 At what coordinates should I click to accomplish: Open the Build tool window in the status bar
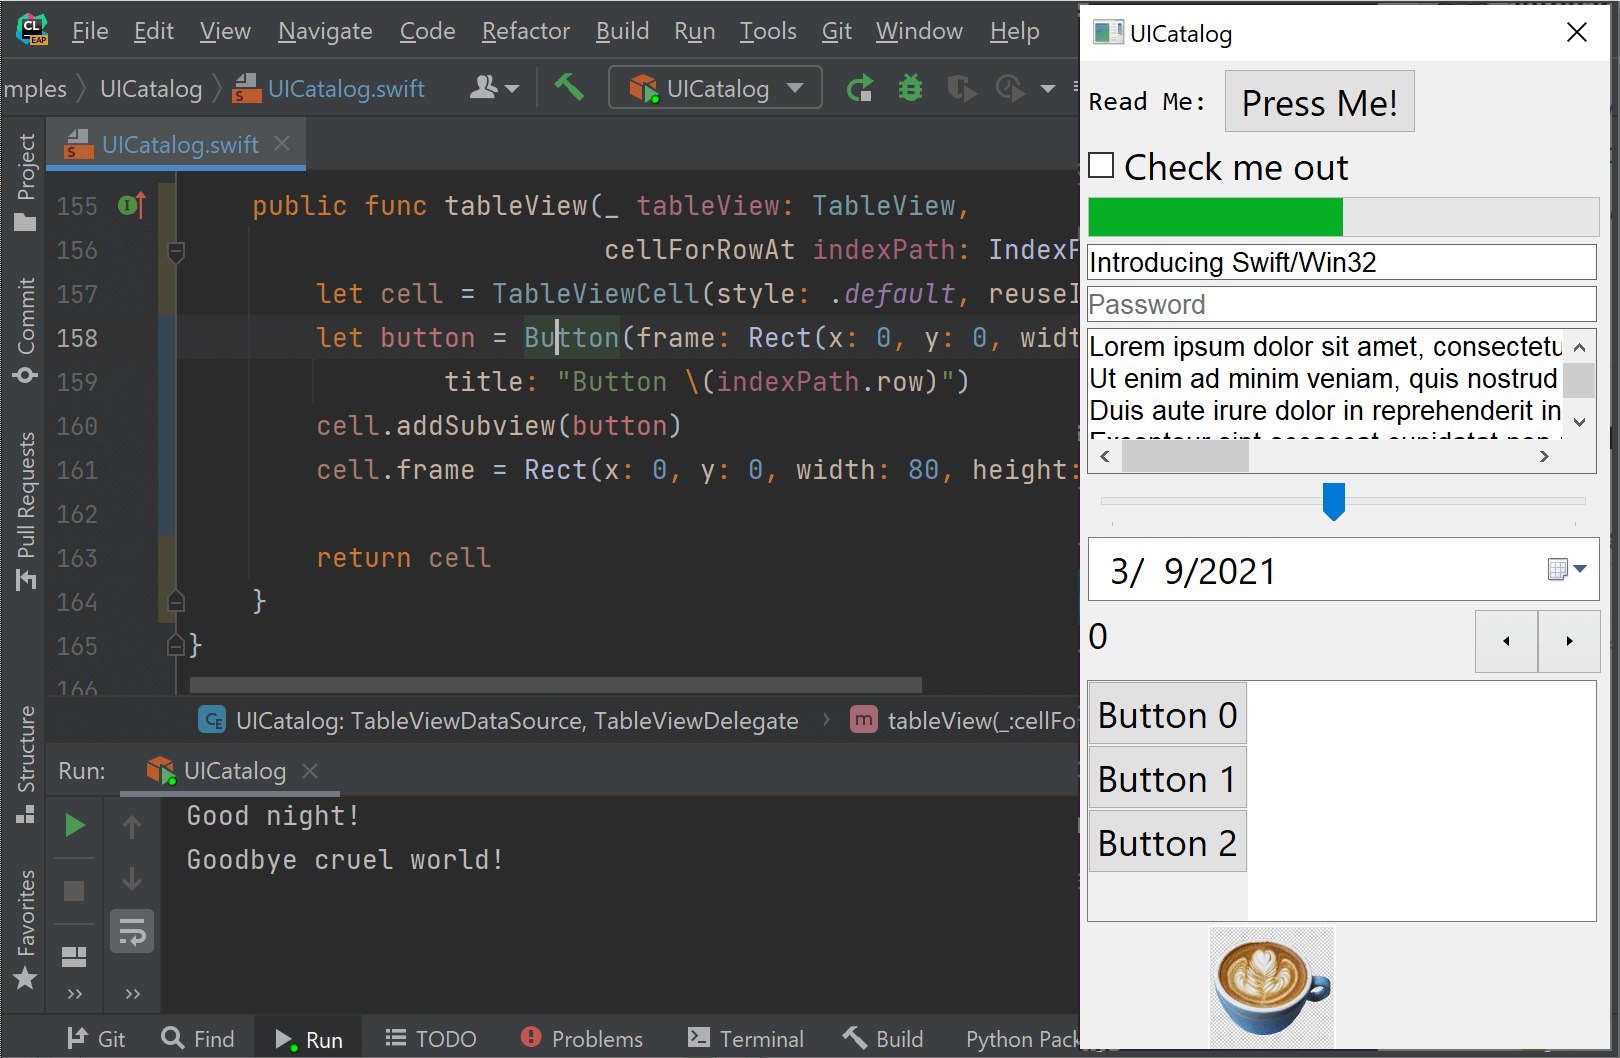(883, 1039)
